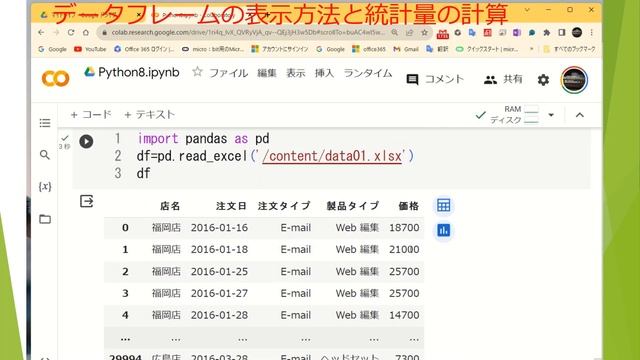
Task: Open the tab search chevron in the title bar
Action: pyautogui.click(x=527, y=9)
